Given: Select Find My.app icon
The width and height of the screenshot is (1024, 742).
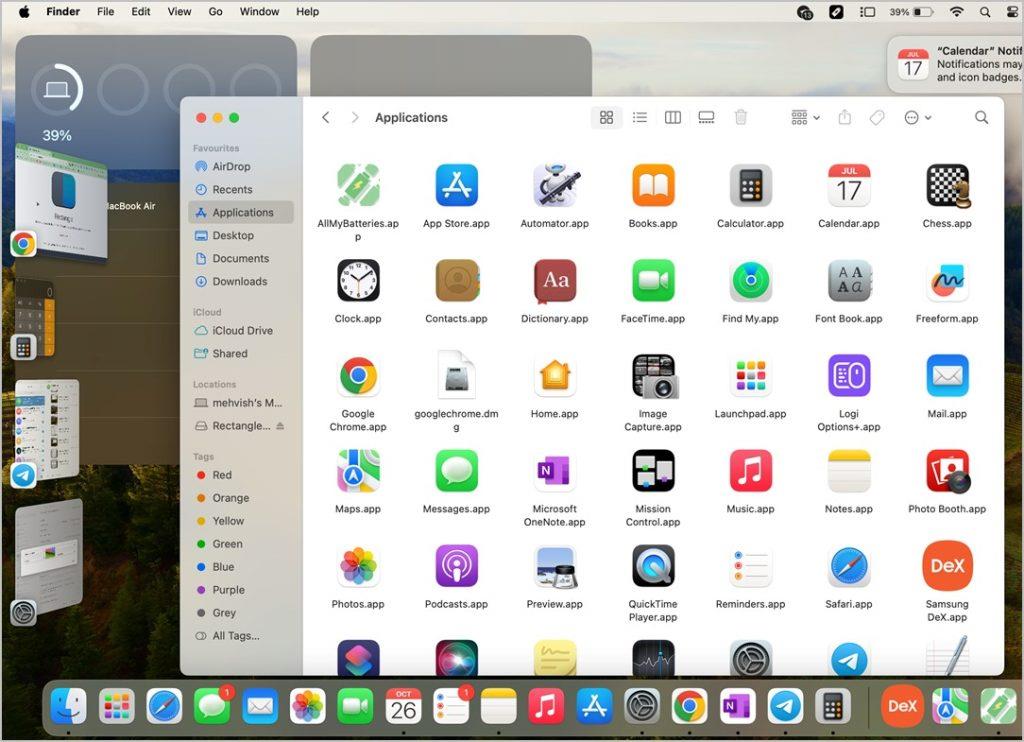Looking at the screenshot, I should [751, 281].
